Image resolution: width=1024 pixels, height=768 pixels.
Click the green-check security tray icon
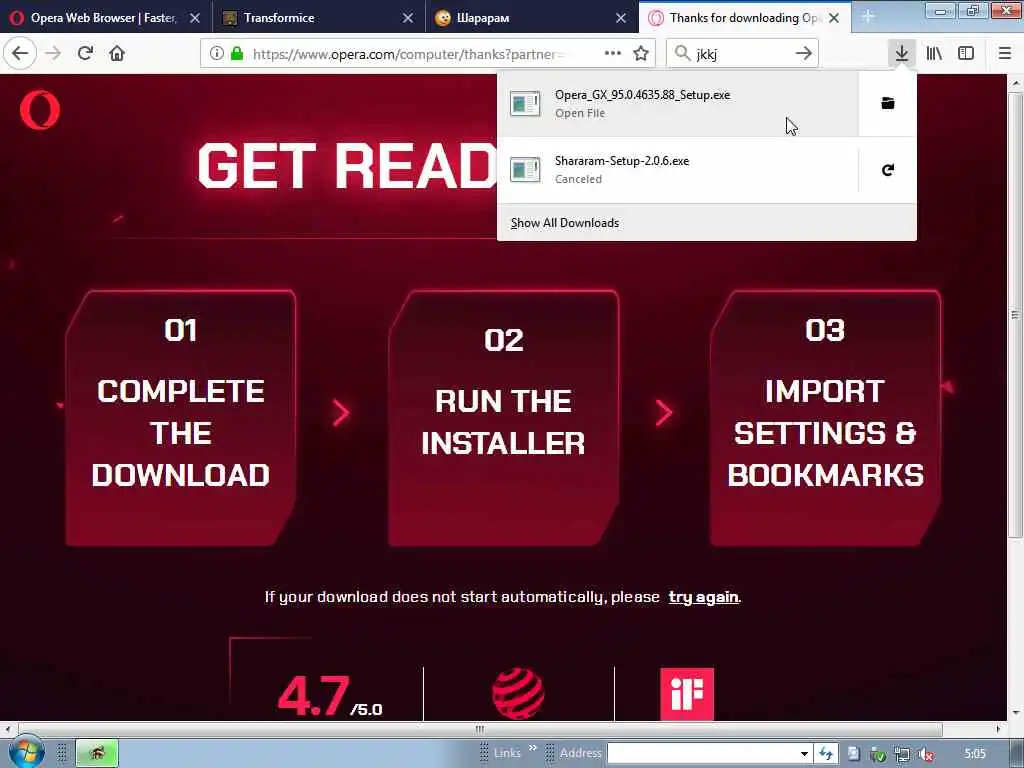coord(878,754)
